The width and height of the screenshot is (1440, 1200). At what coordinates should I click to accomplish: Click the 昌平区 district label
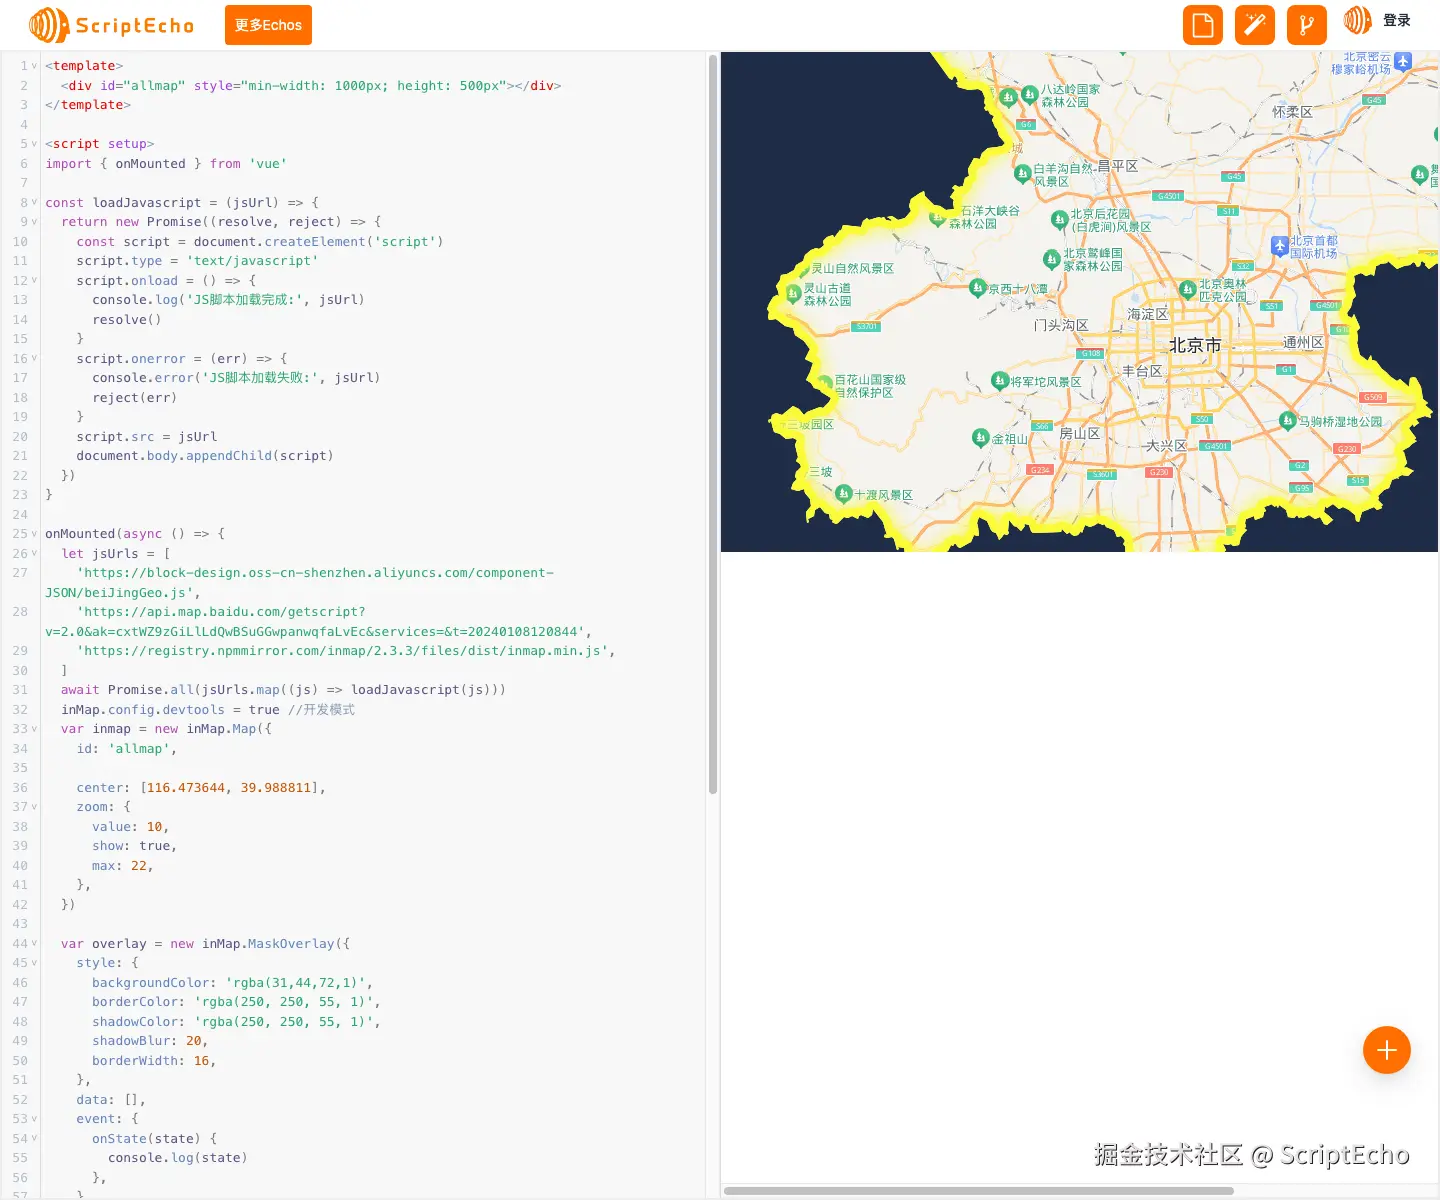pyautogui.click(x=1118, y=166)
